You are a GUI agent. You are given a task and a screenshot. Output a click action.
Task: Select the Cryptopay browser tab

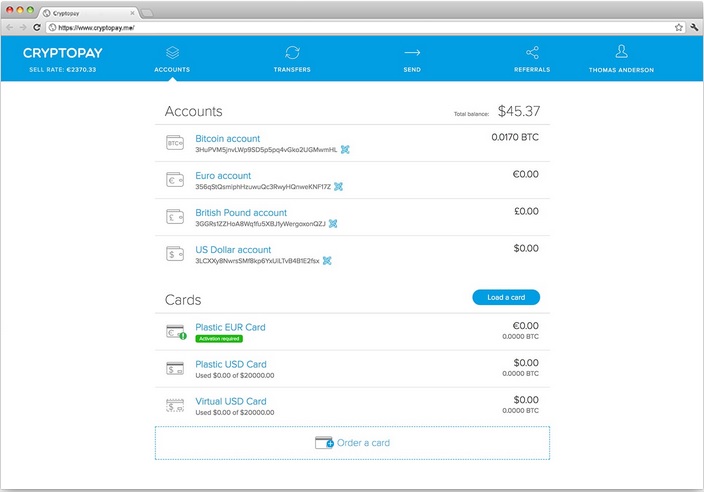tap(89, 13)
